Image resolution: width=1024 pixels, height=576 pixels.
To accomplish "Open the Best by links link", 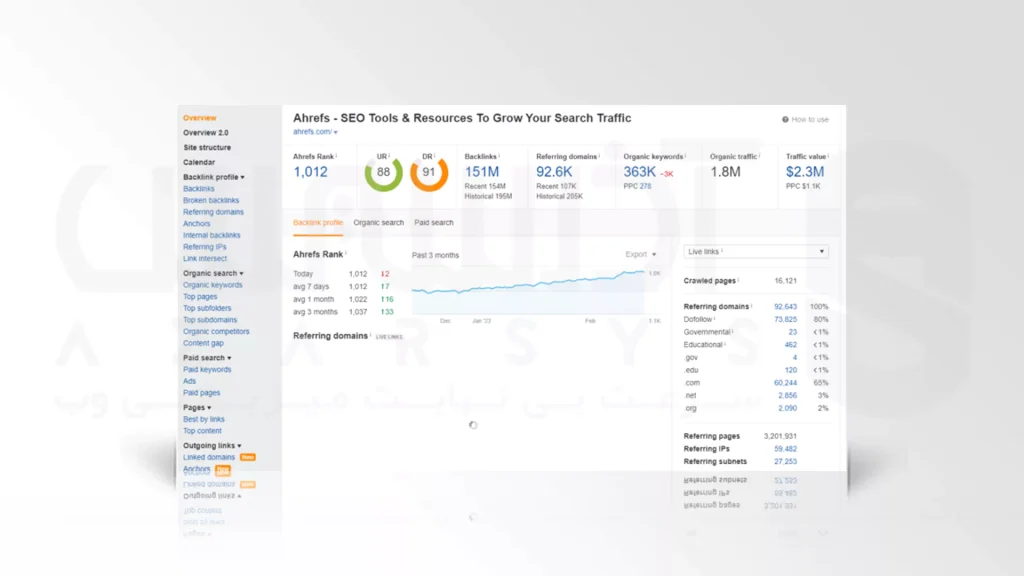I will (x=204, y=419).
